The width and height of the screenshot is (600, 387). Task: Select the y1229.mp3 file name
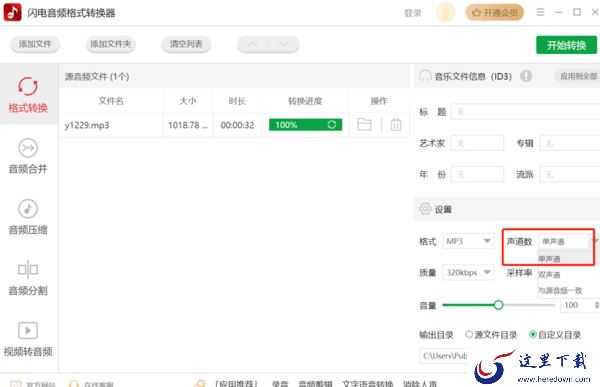point(87,125)
